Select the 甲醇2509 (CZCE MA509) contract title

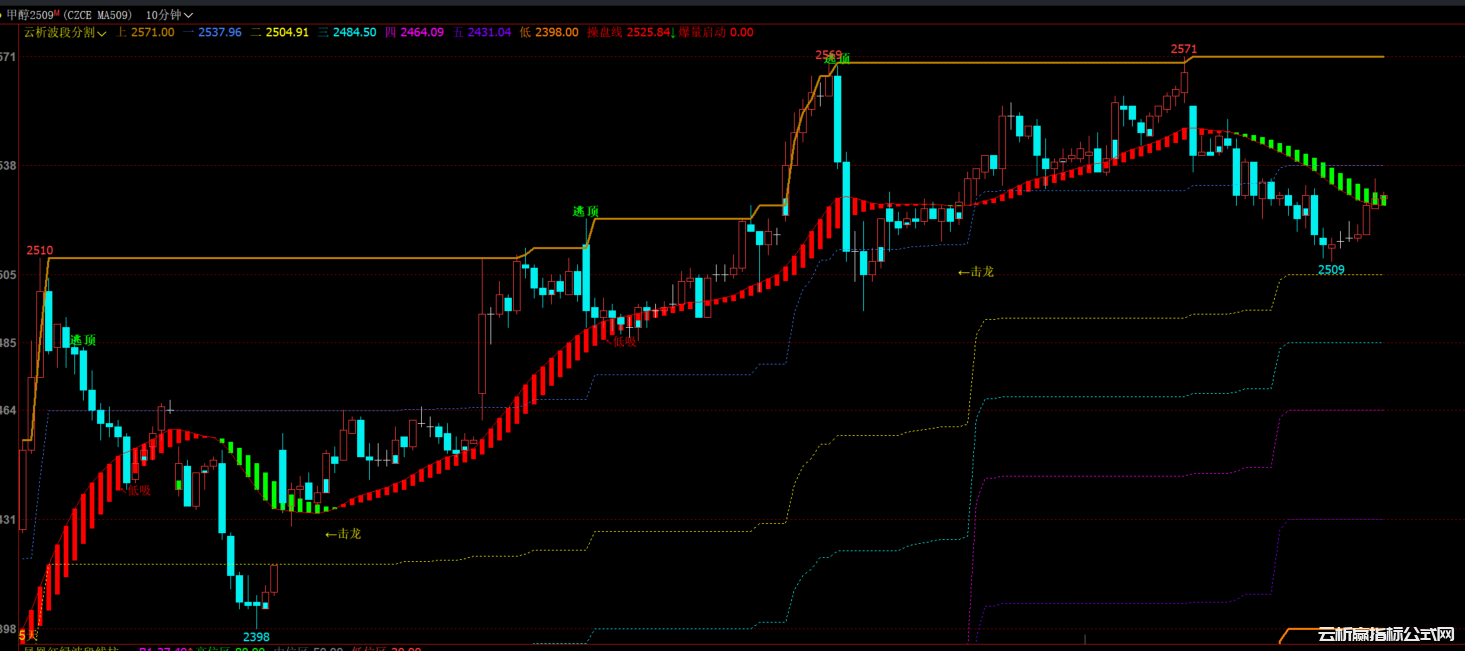(69, 15)
